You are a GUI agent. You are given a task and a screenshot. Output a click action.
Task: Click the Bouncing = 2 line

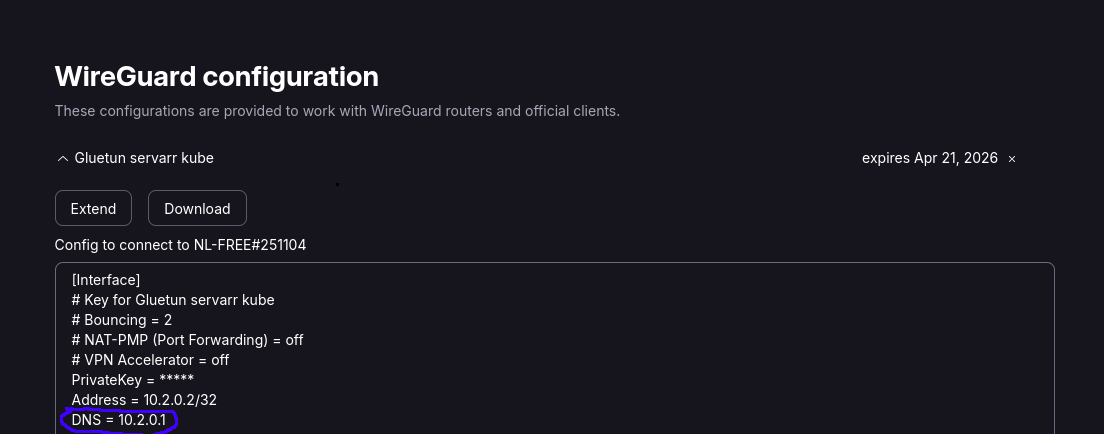[x=122, y=320]
